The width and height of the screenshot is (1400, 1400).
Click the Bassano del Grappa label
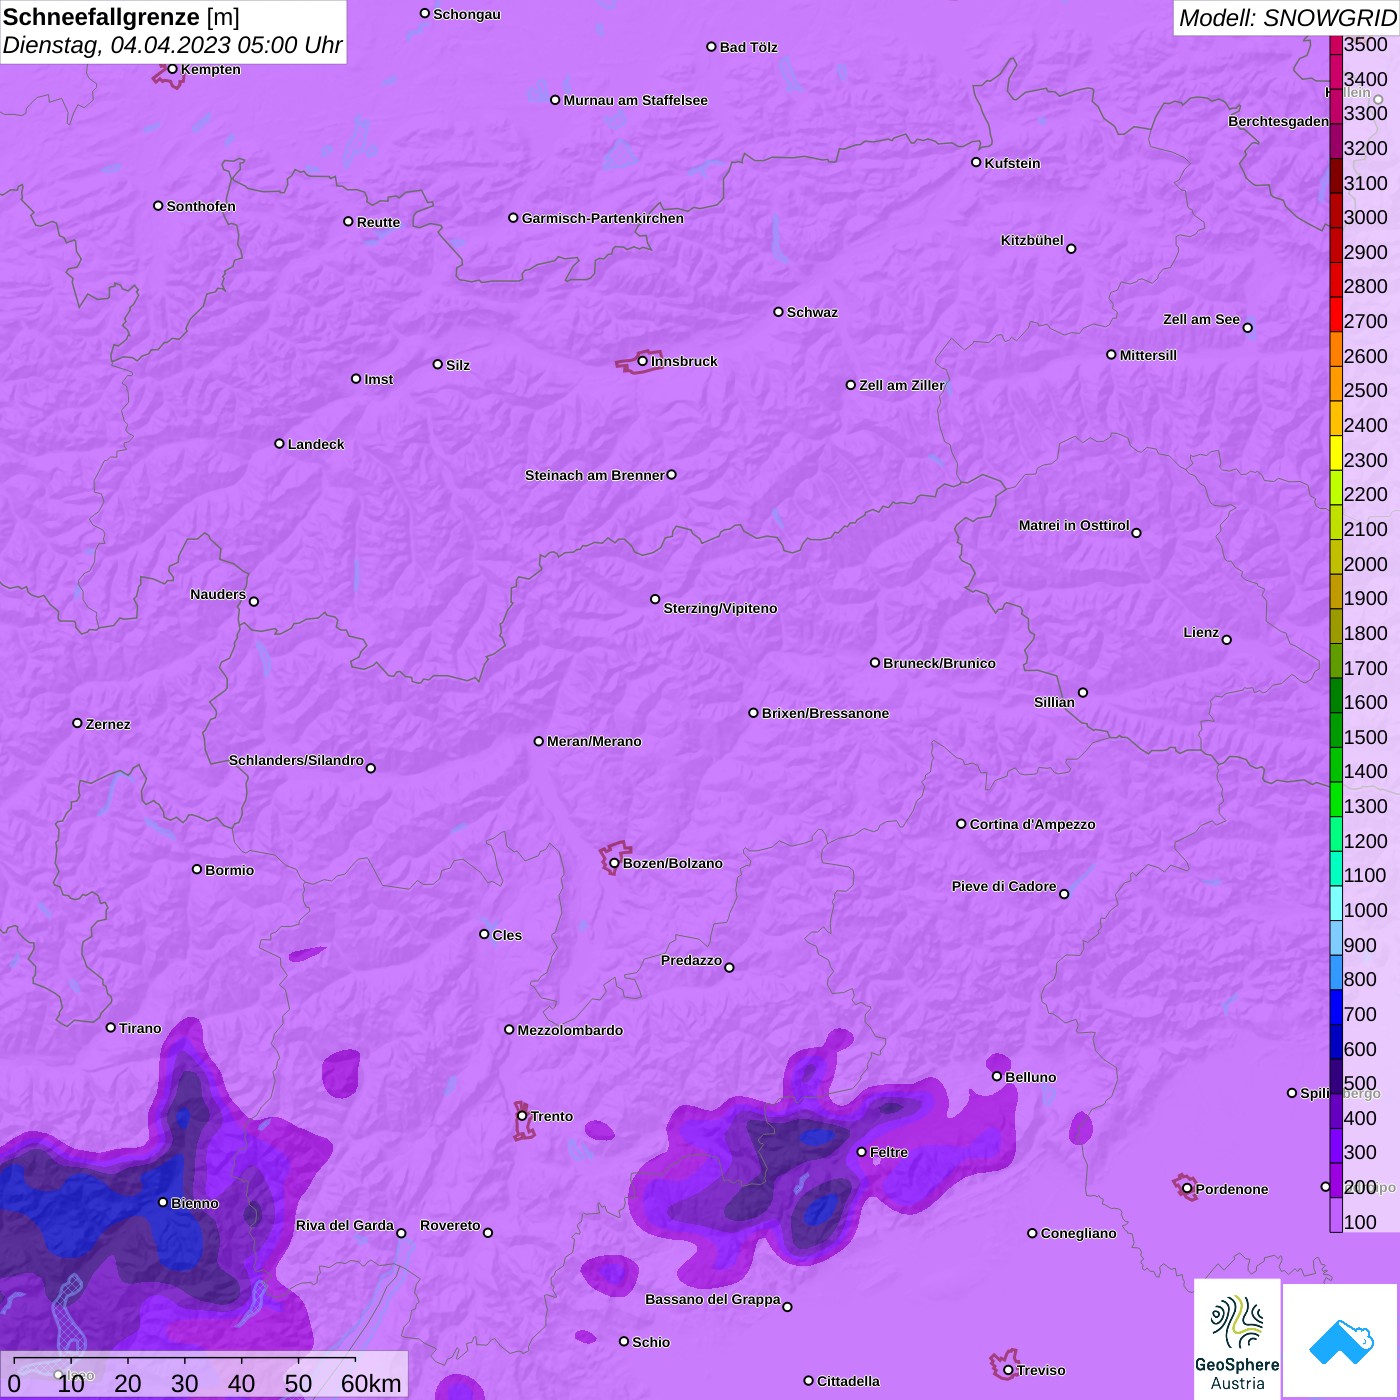pyautogui.click(x=713, y=1299)
